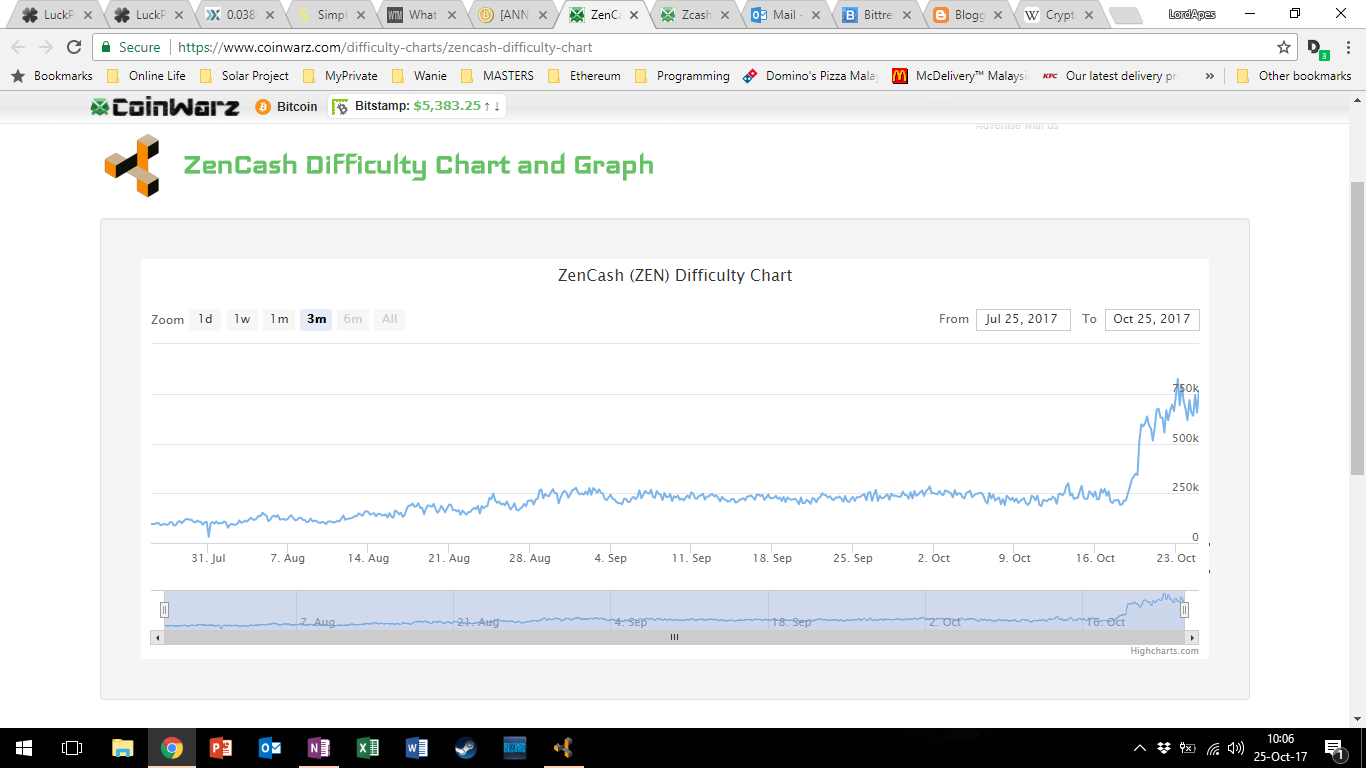1366x768 pixels.
Task: Switch to the Zcash tab
Action: coord(695,15)
